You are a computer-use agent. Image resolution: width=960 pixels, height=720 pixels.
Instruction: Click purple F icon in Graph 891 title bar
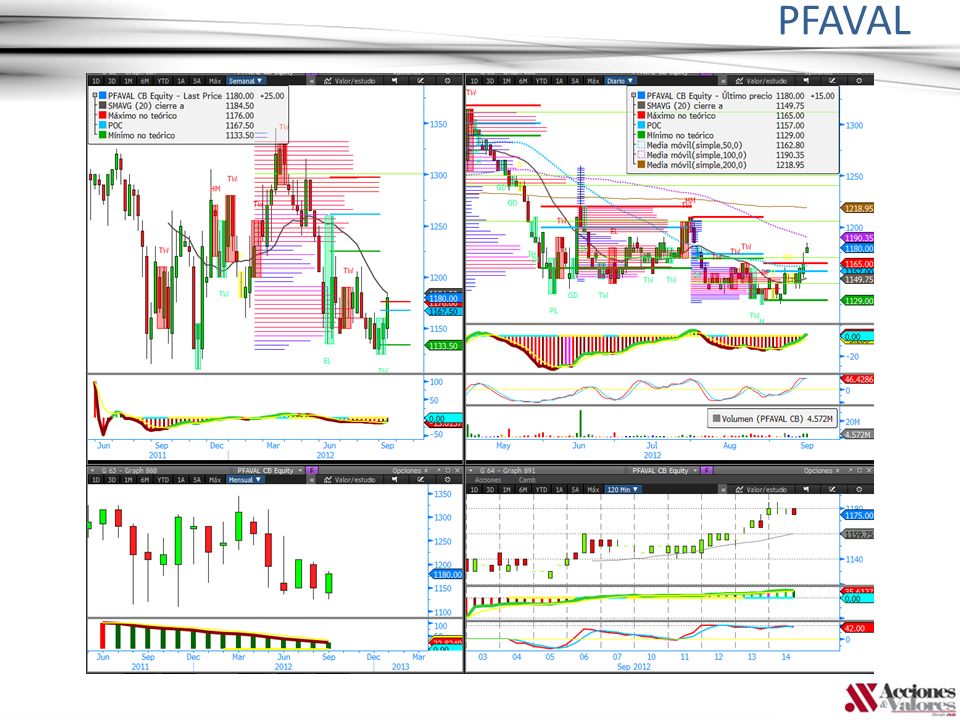[707, 470]
